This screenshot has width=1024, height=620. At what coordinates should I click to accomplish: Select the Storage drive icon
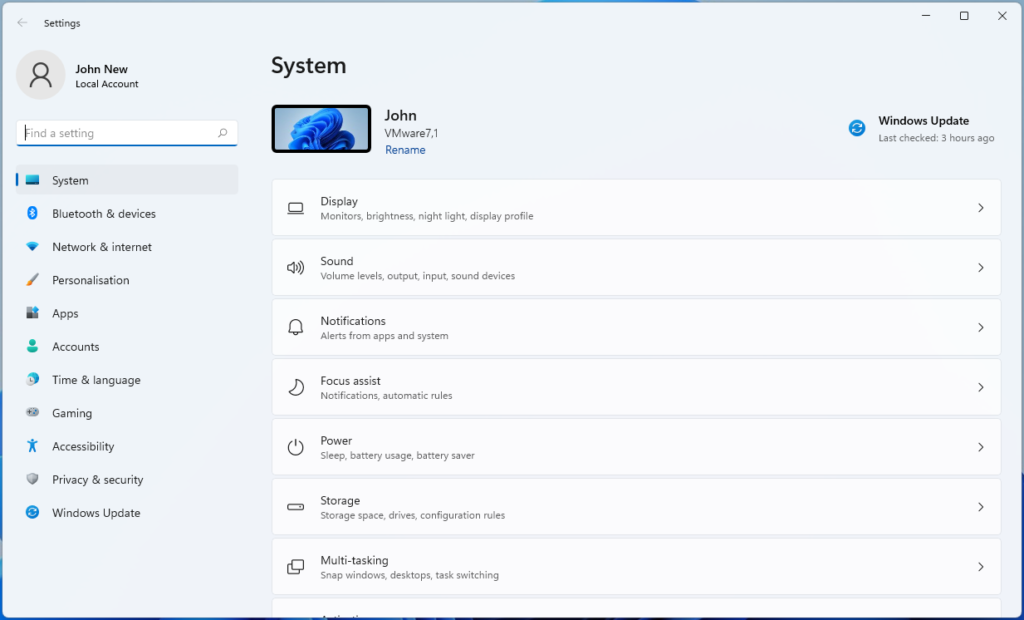pos(295,506)
